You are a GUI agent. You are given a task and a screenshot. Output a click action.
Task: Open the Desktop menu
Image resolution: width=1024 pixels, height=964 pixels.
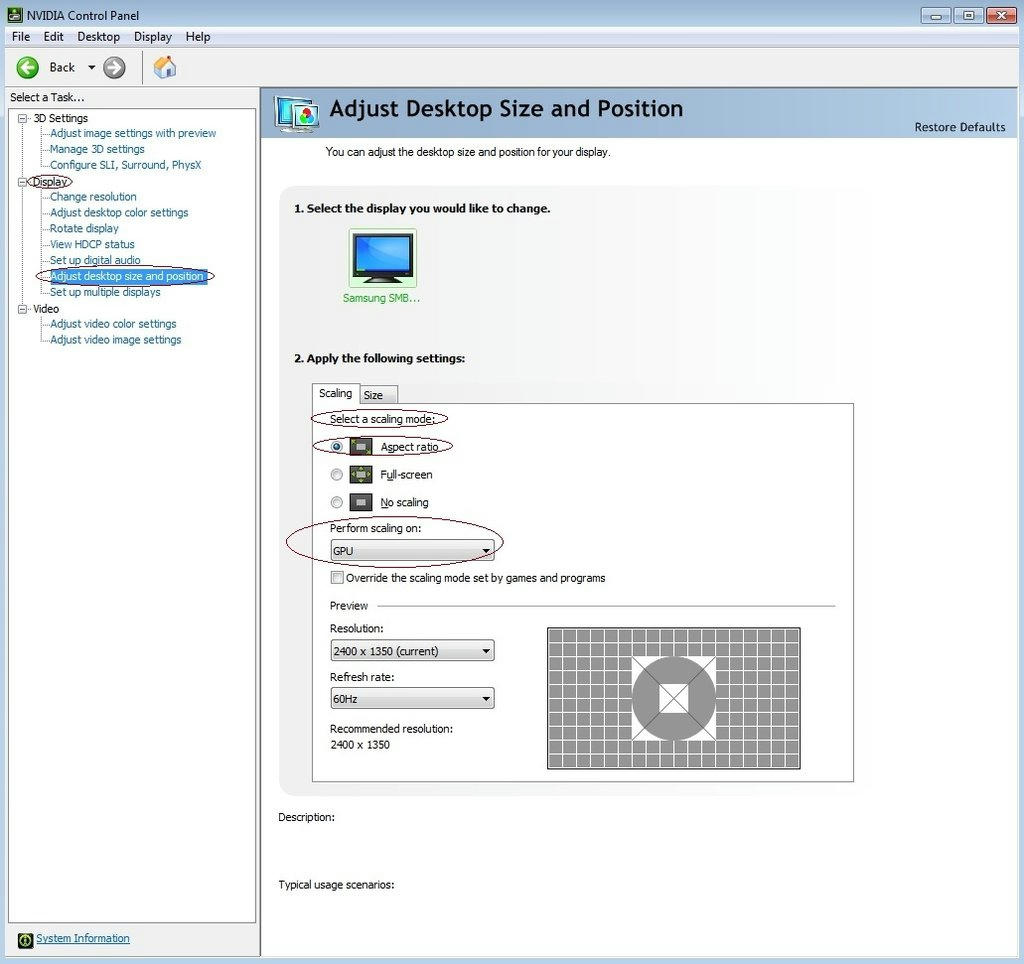98,37
